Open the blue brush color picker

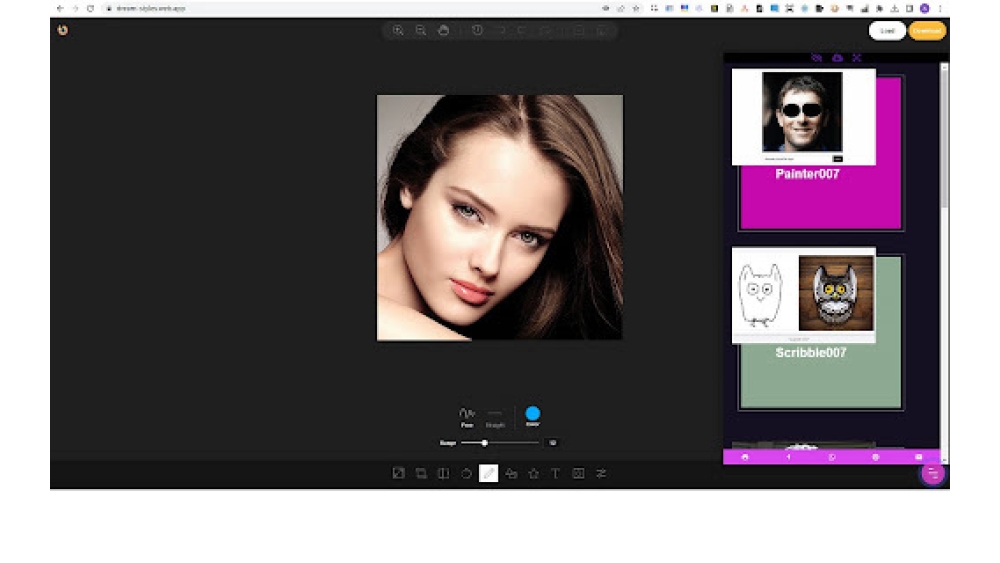click(x=533, y=414)
